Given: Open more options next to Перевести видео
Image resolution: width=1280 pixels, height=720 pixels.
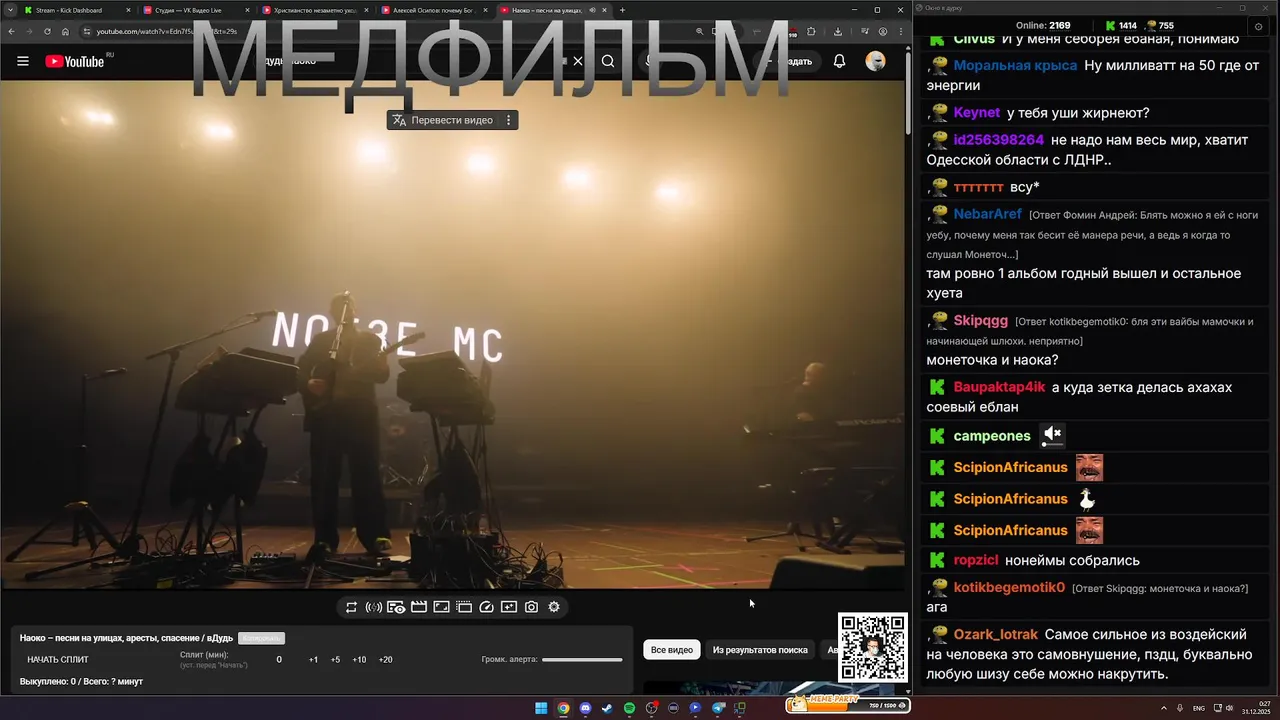Looking at the screenshot, I should pos(508,120).
